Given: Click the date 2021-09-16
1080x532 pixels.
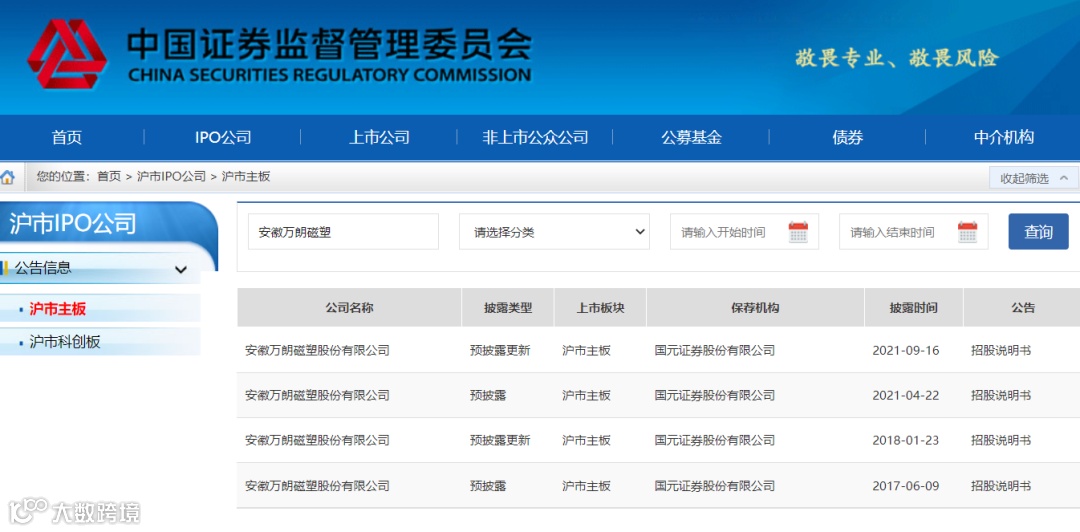Looking at the screenshot, I should pyautogui.click(x=906, y=350).
